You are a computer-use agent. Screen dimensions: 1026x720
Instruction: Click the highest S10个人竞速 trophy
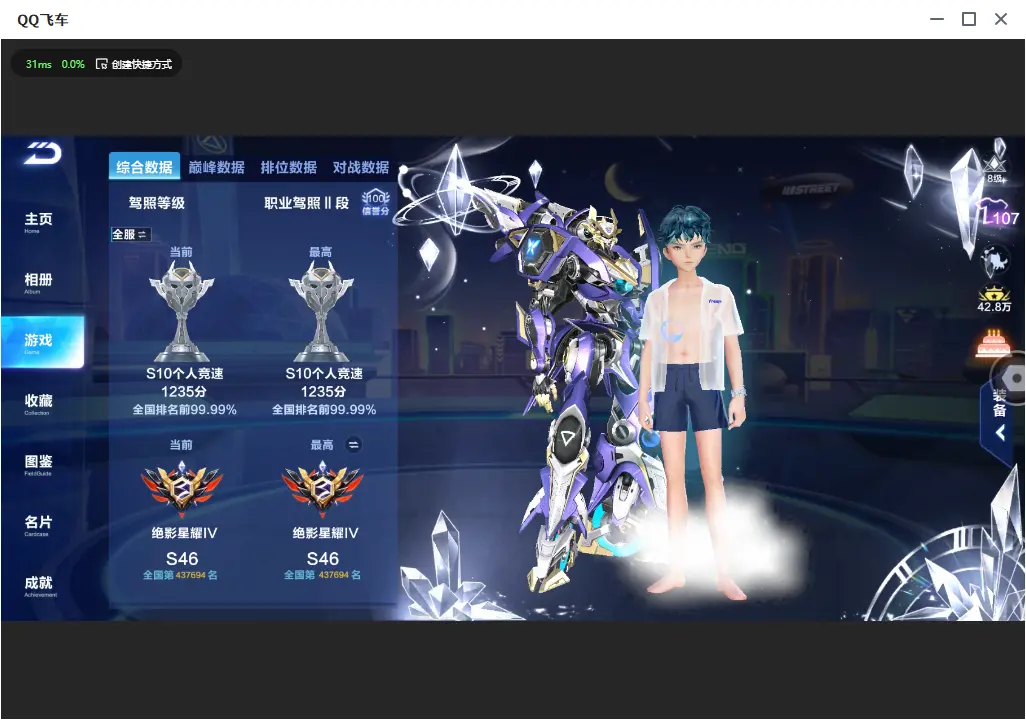(321, 311)
